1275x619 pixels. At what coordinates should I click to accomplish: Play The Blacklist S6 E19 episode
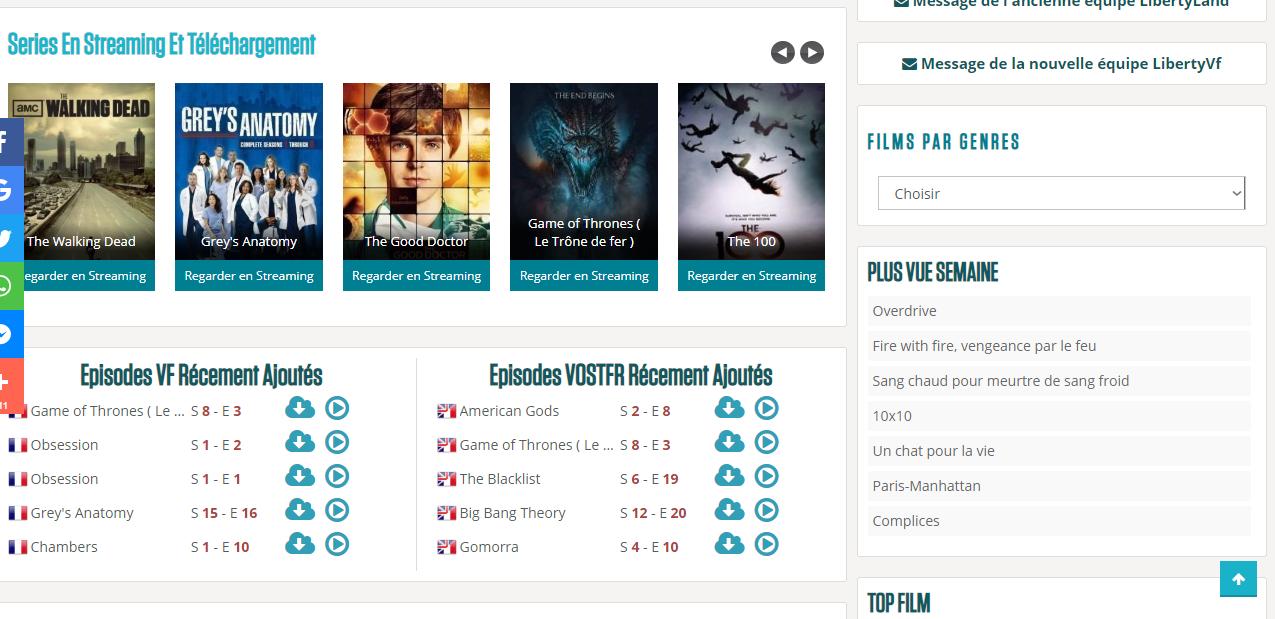(x=766, y=476)
